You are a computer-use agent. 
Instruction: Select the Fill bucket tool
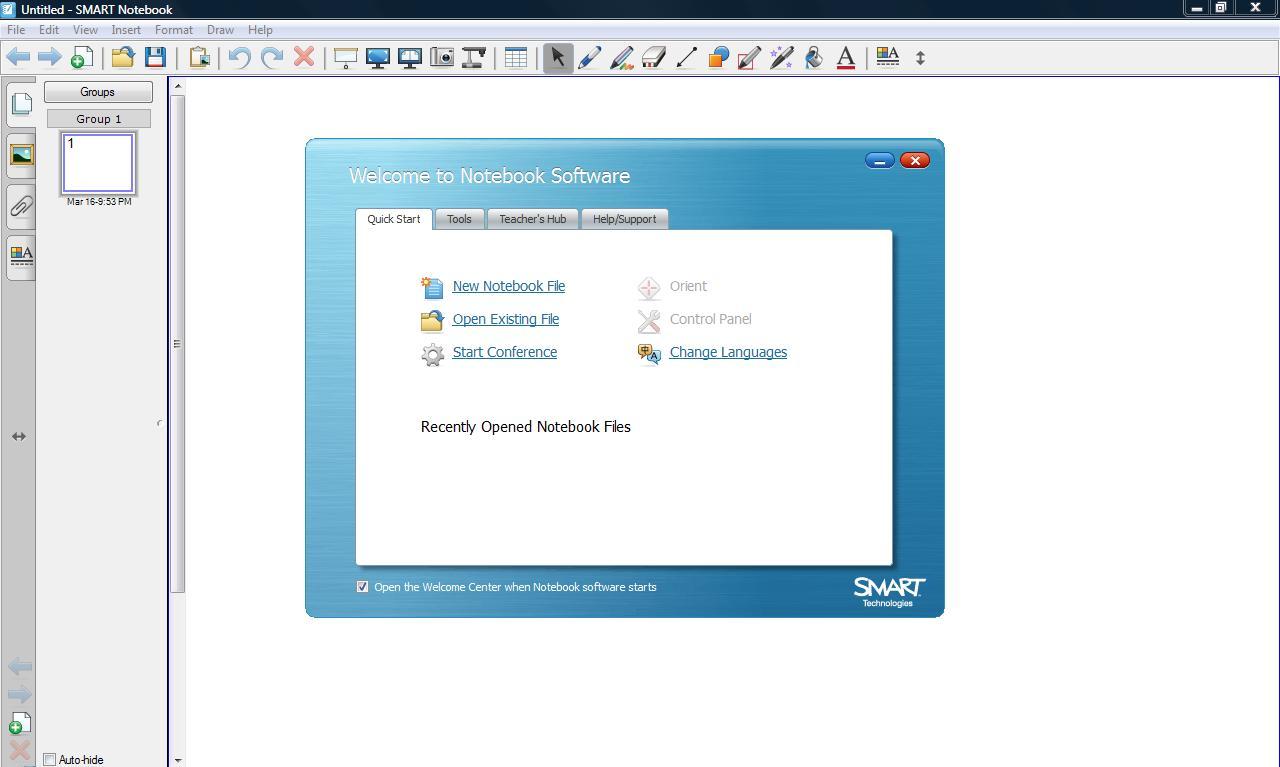[814, 57]
